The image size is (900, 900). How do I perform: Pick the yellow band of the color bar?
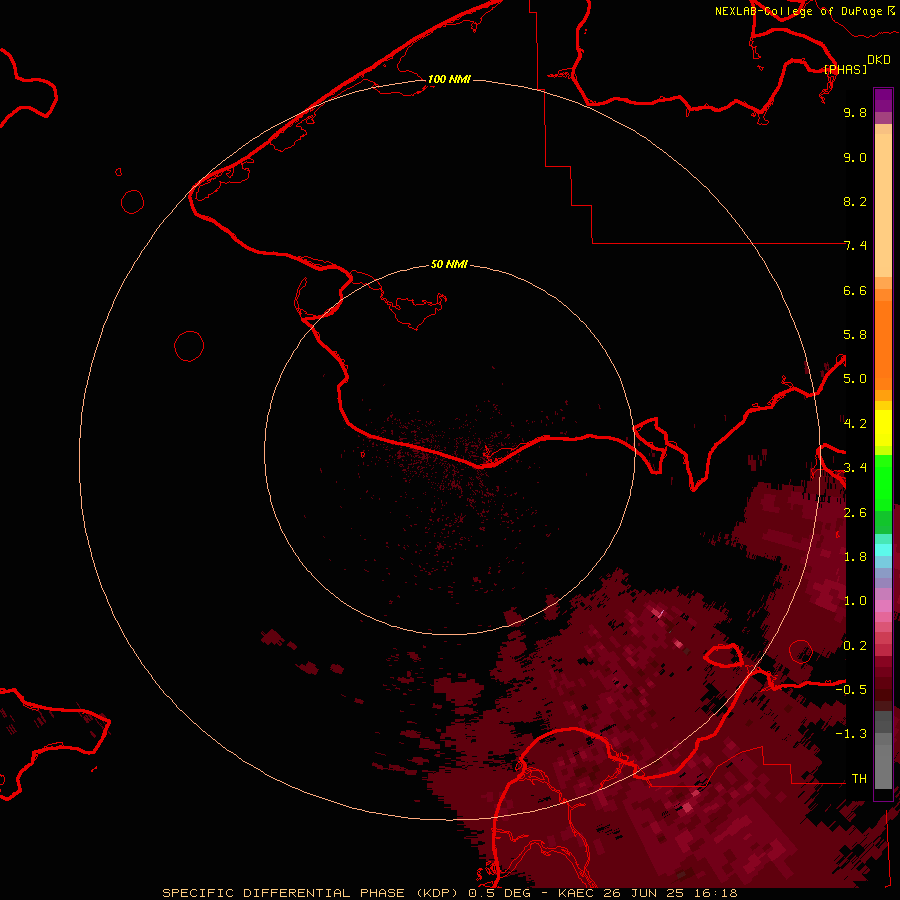pyautogui.click(x=883, y=428)
